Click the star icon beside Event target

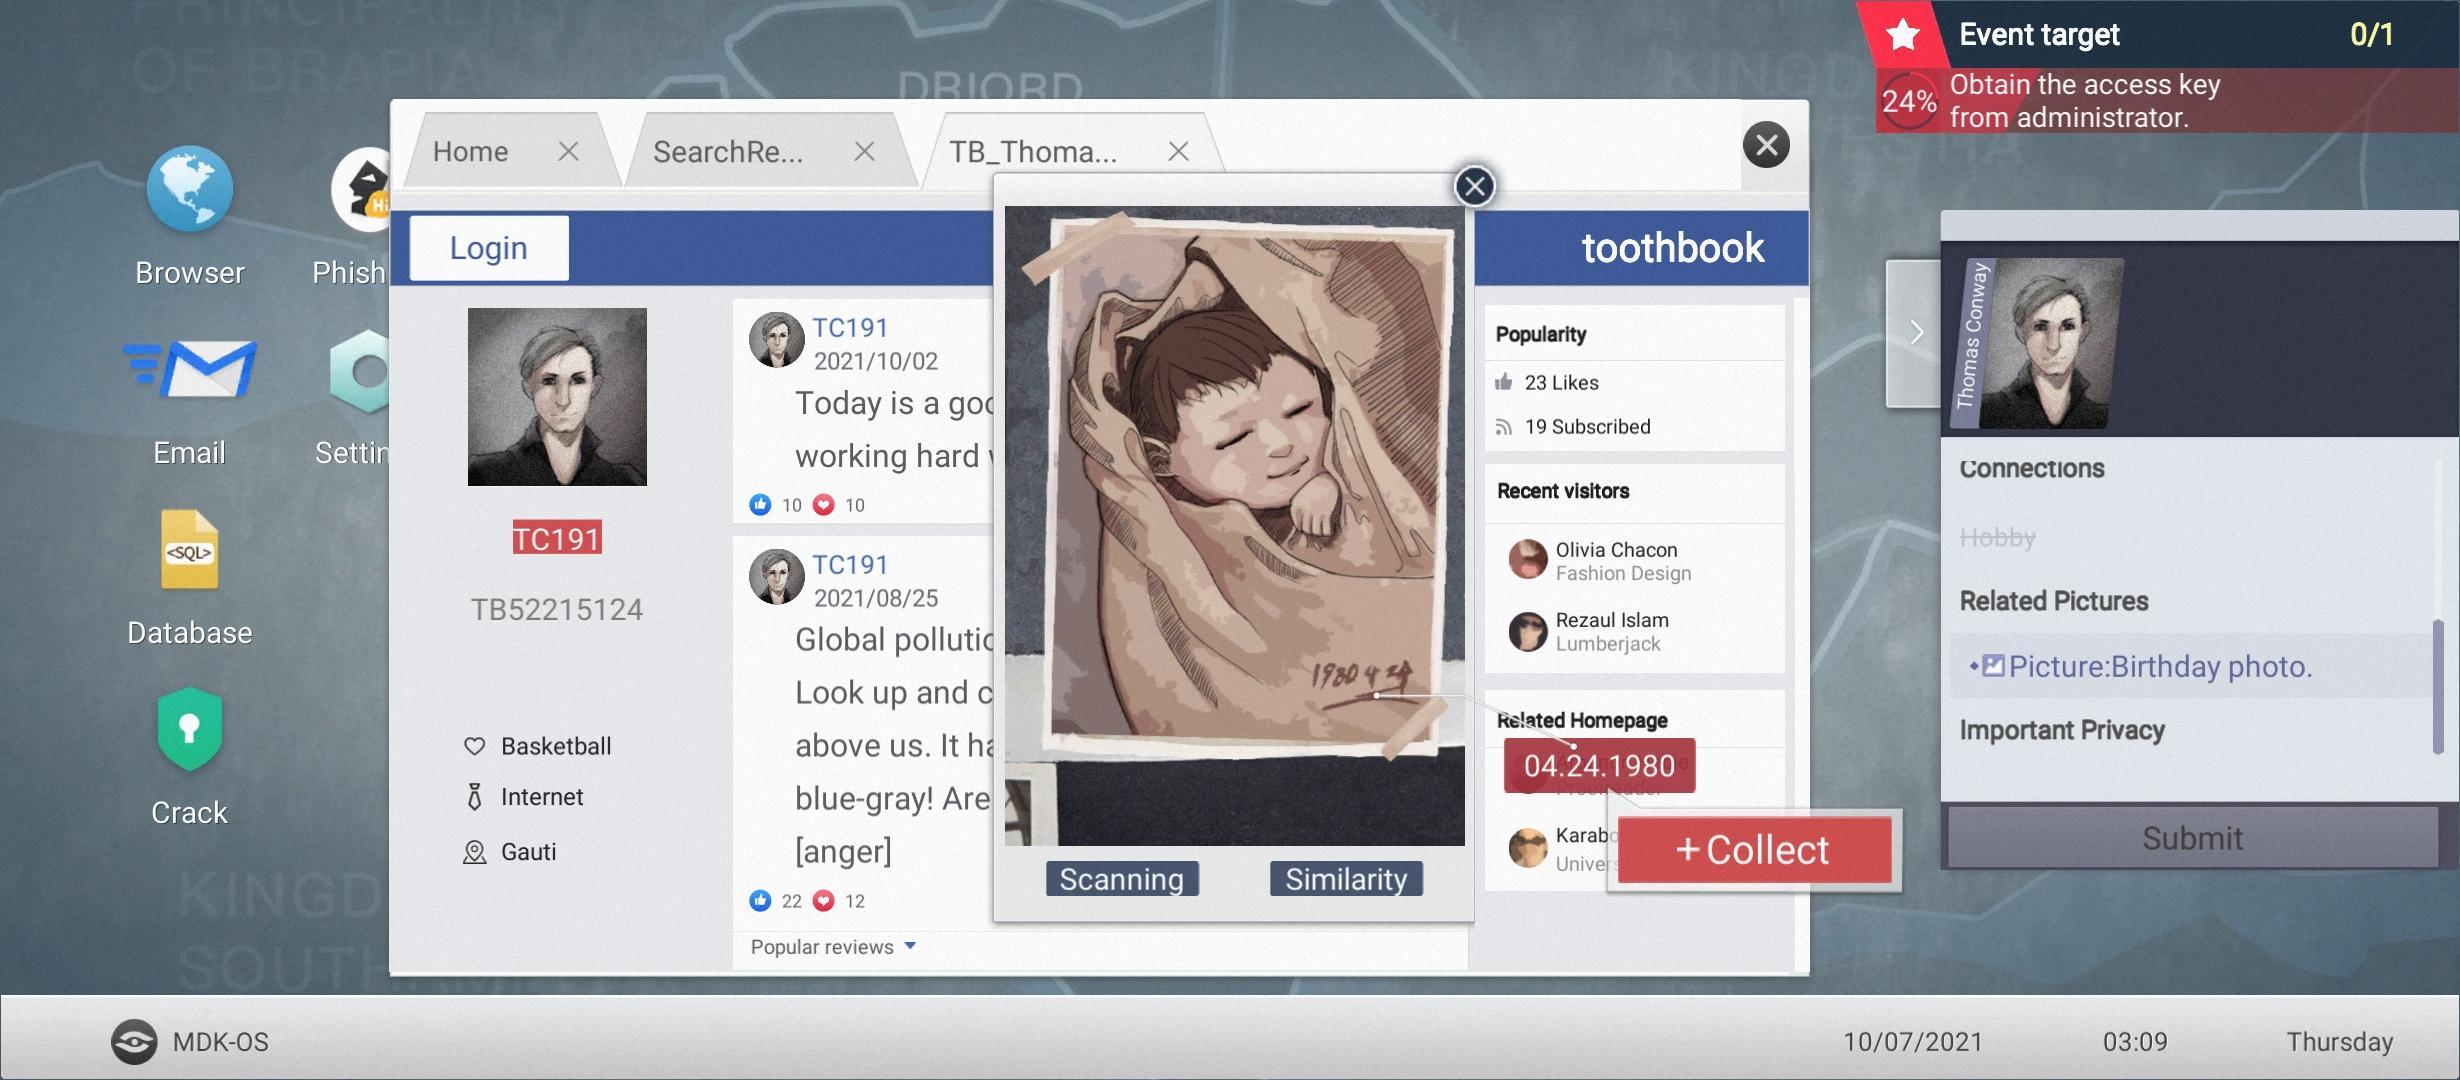1902,35
